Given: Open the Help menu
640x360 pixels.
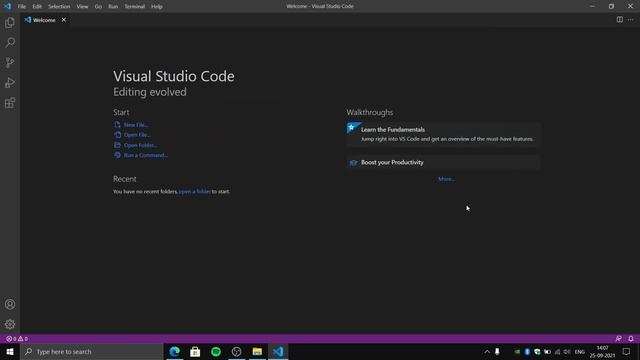Looking at the screenshot, I should [157, 7].
